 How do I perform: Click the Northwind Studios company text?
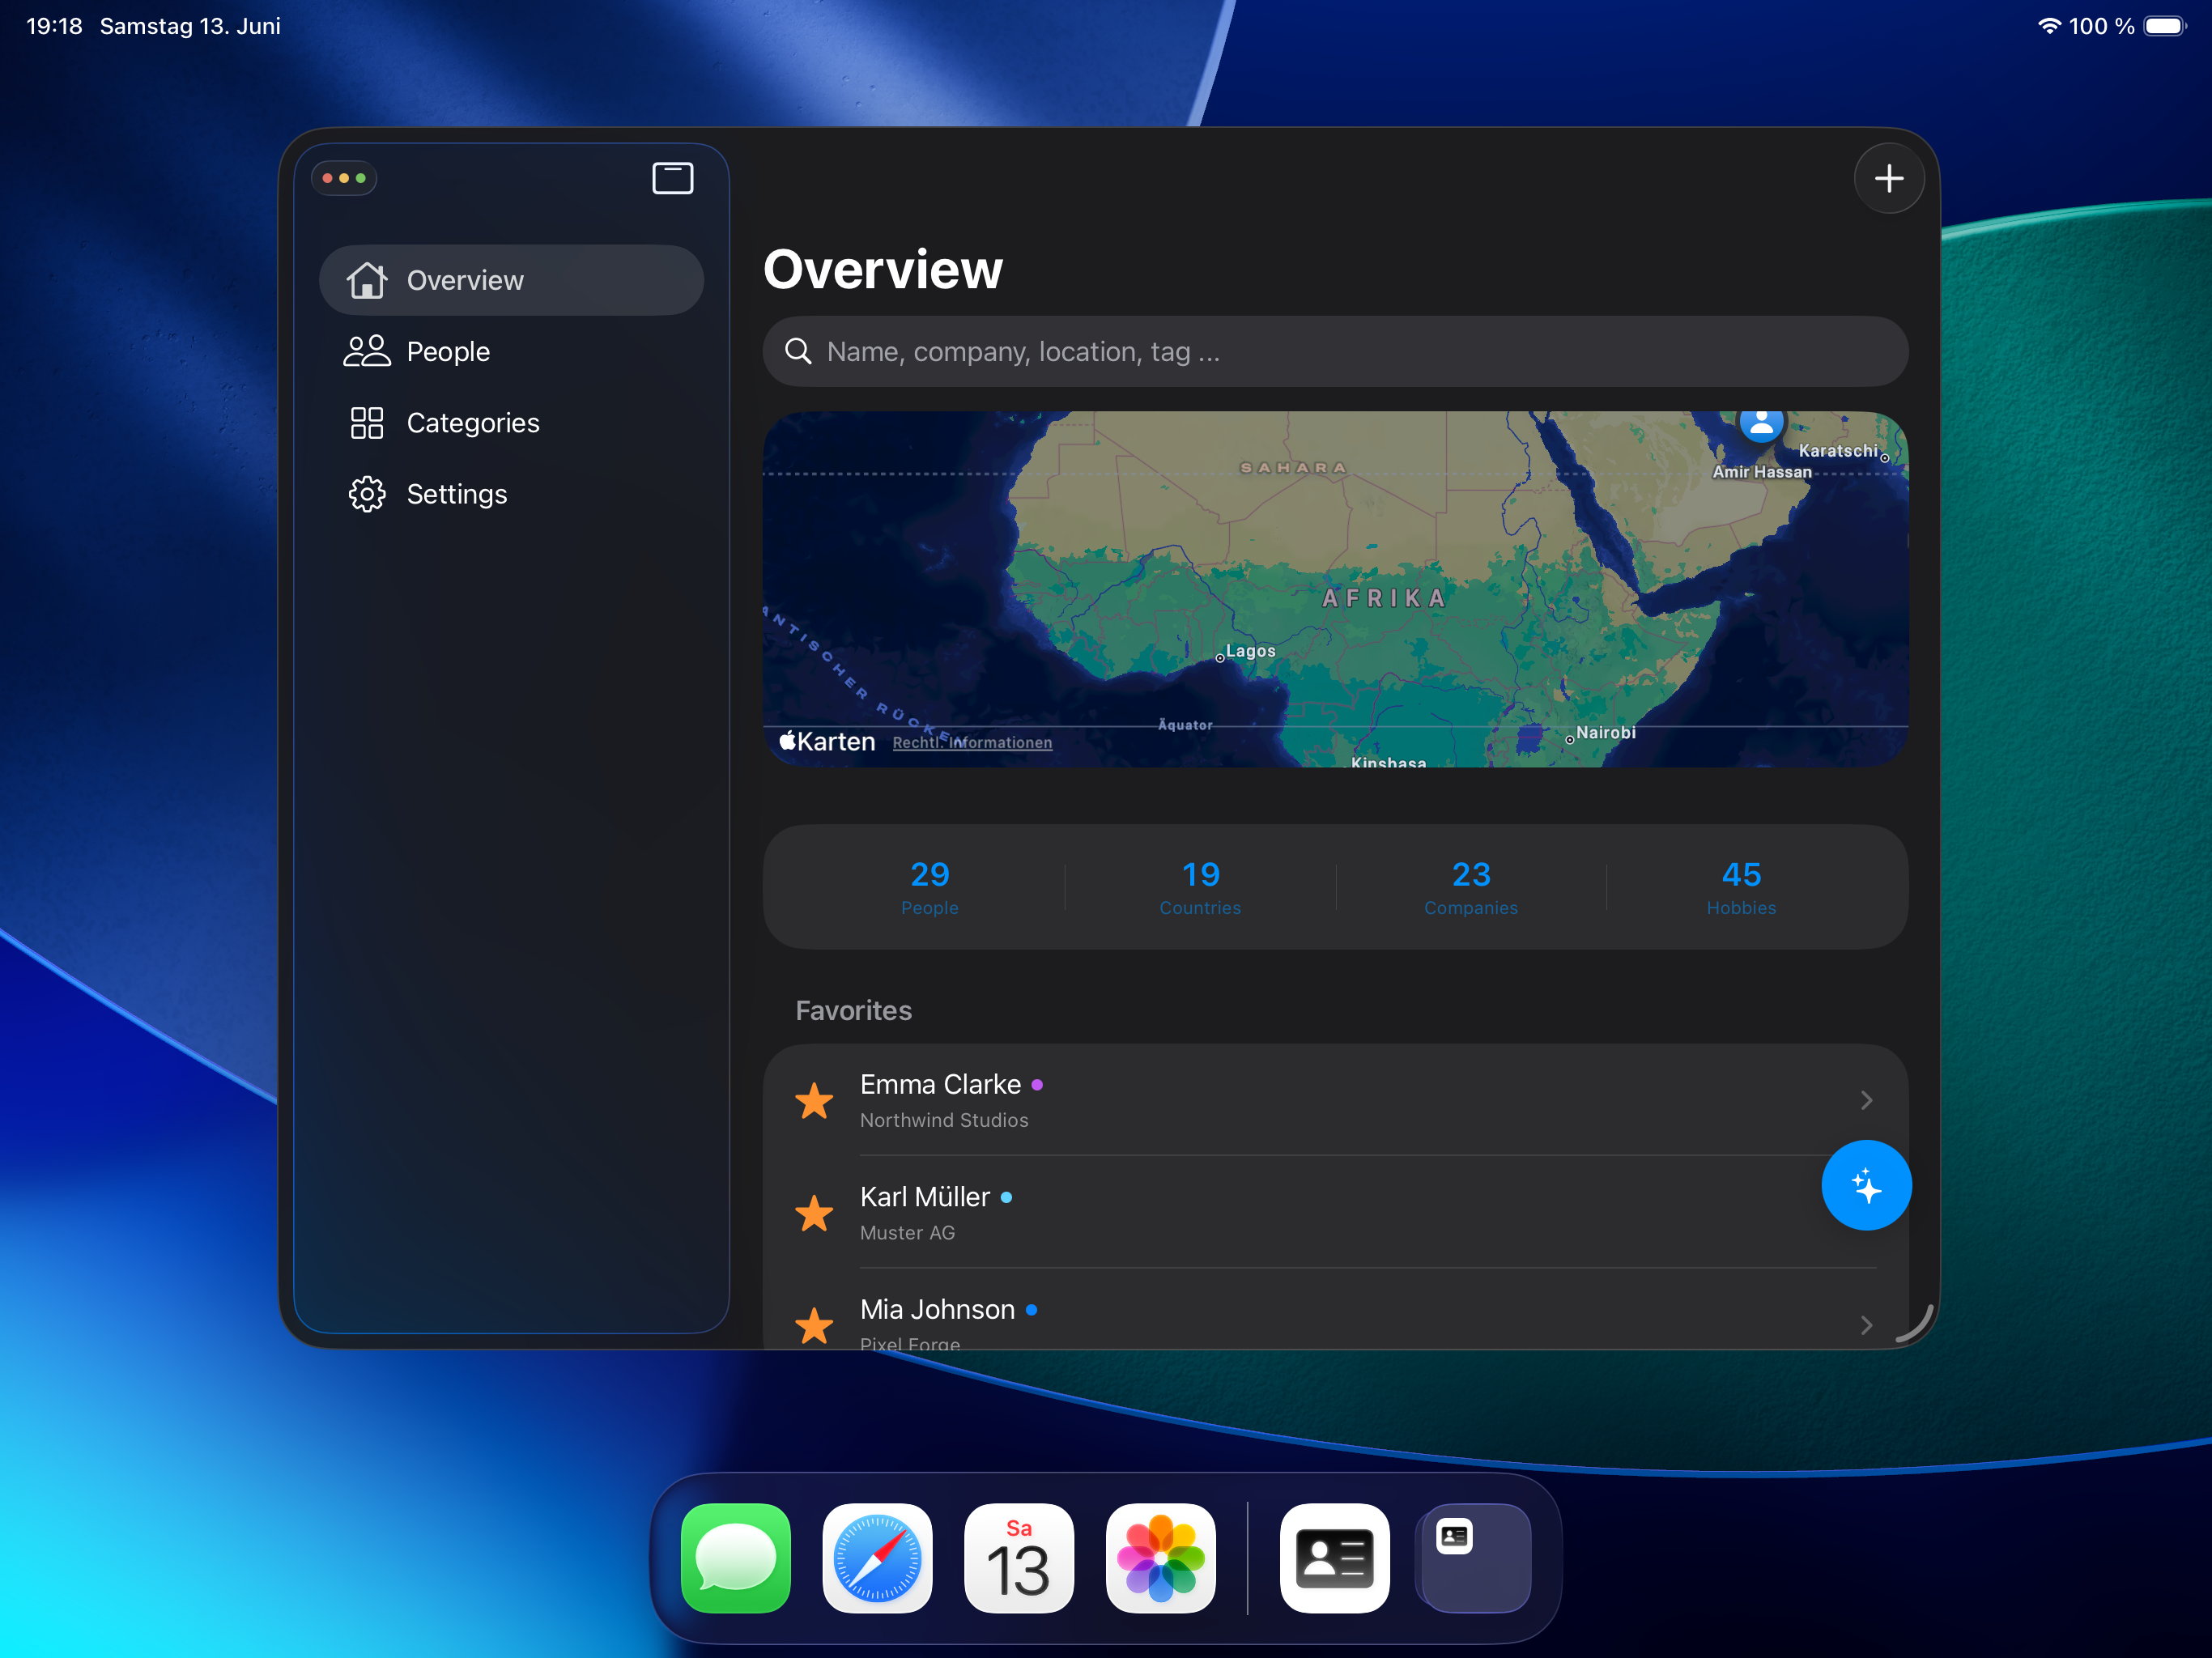pyautogui.click(x=944, y=1120)
